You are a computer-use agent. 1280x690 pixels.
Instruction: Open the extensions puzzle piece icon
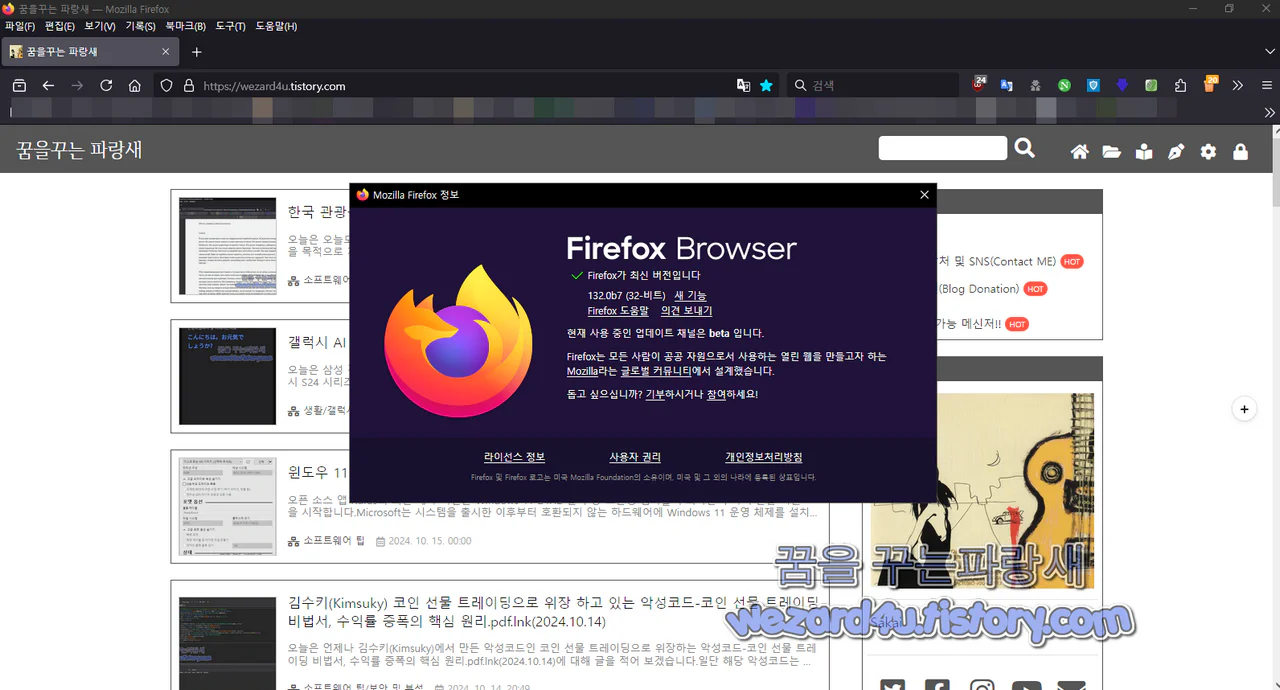point(1180,85)
